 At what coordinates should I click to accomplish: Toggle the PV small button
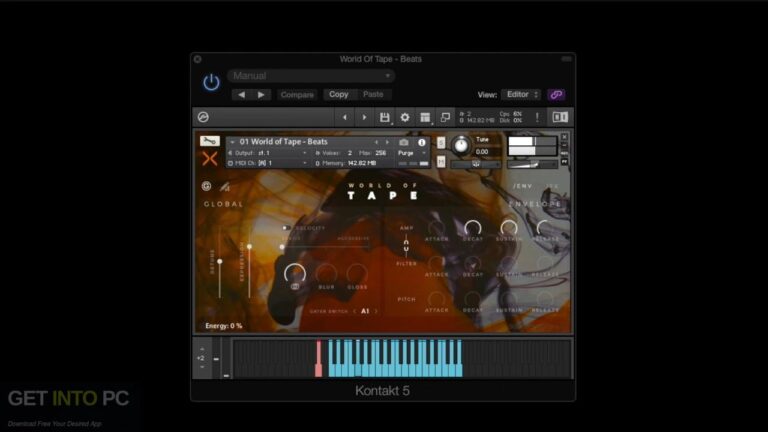pyautogui.click(x=564, y=161)
